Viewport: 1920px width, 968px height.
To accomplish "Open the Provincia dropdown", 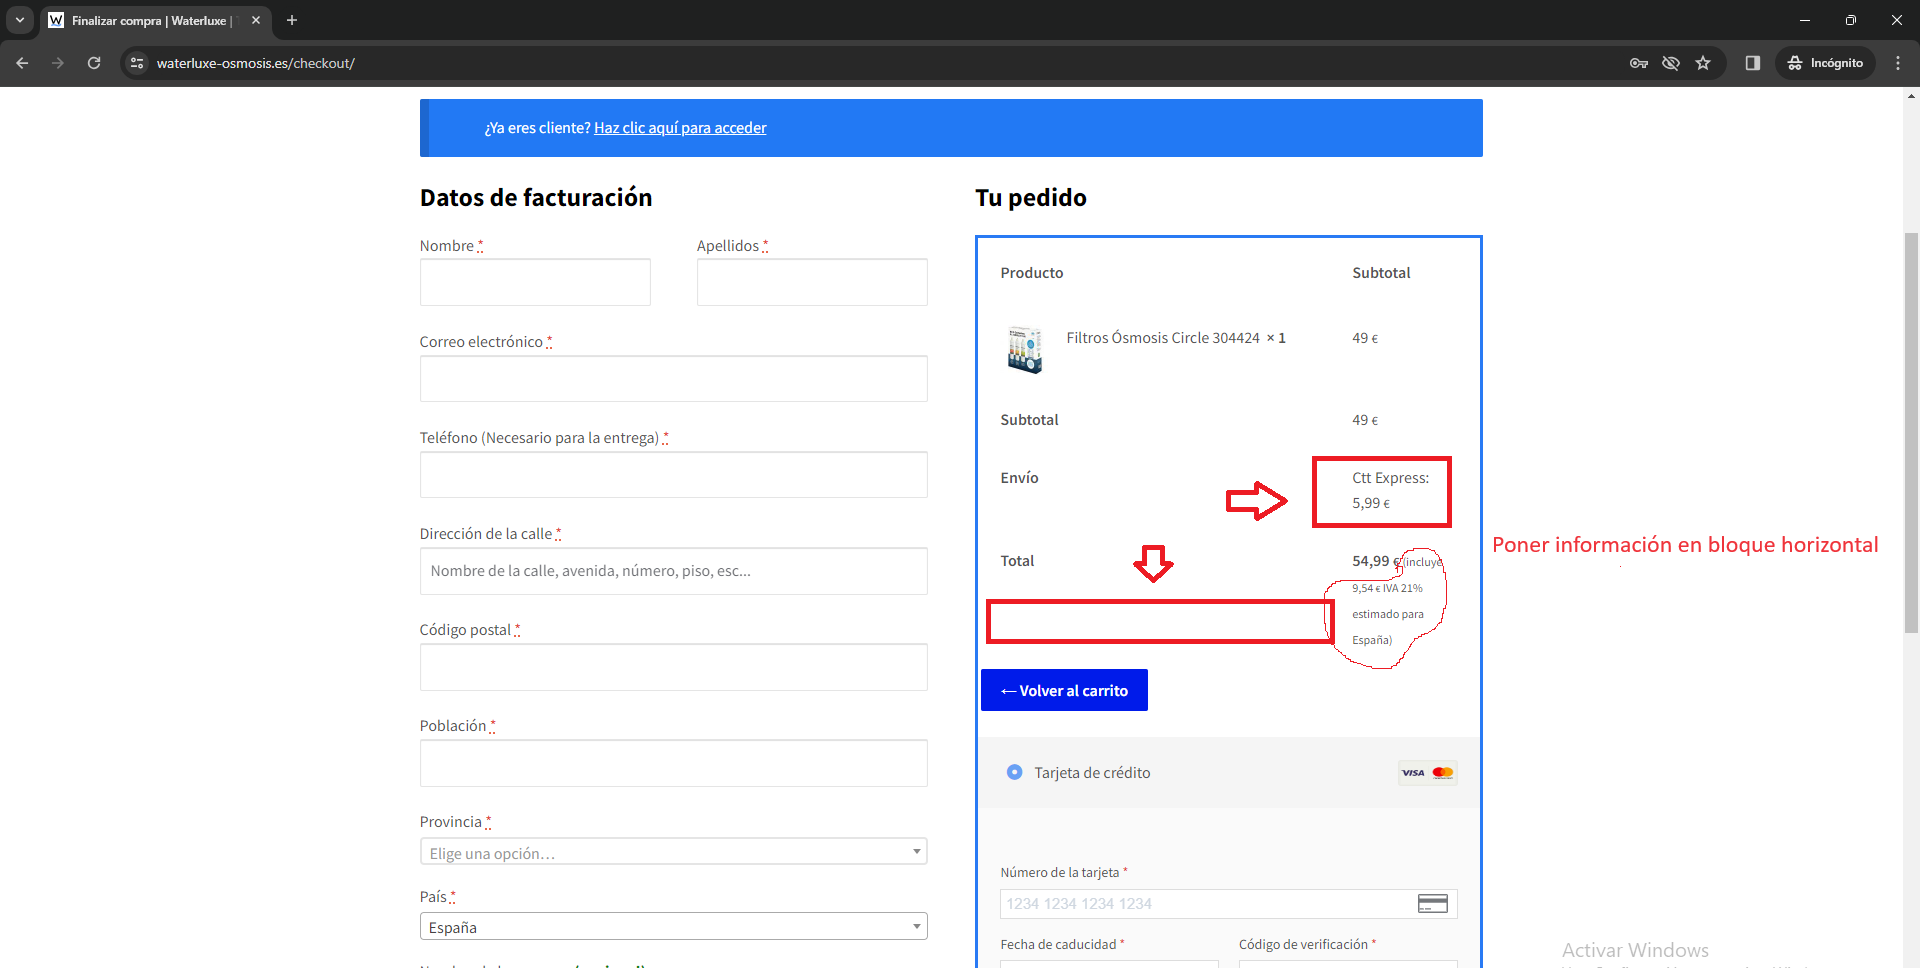I will click(674, 852).
